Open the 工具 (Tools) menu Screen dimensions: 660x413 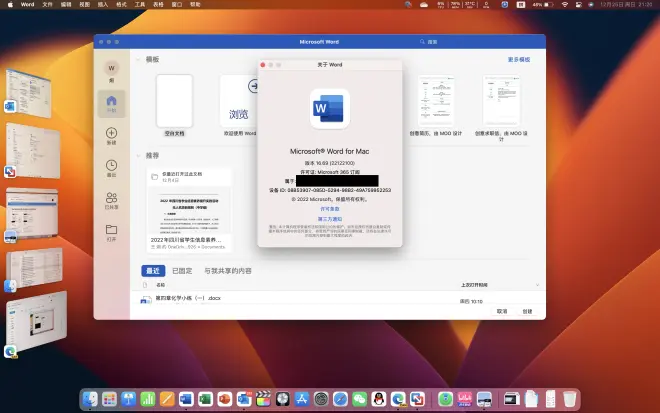[x=140, y=5]
